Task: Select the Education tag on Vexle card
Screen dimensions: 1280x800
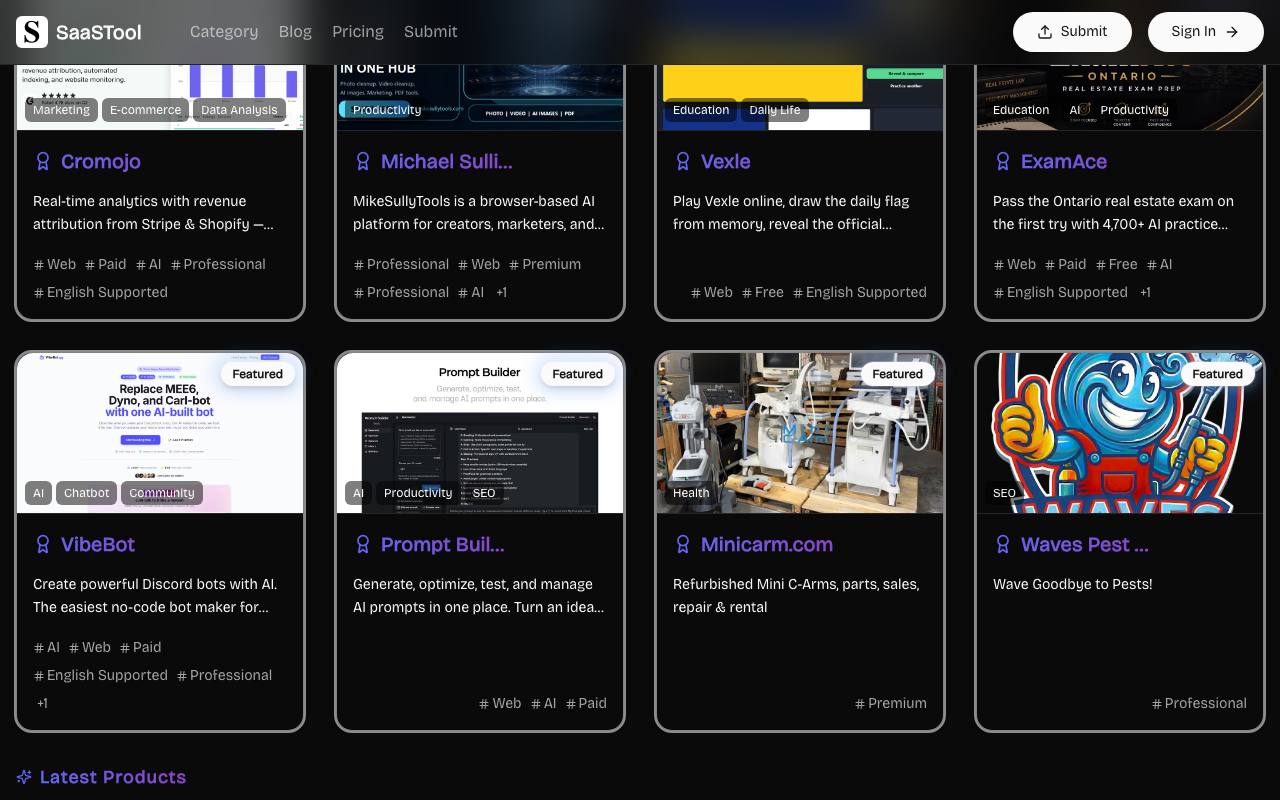Action: 701,110
